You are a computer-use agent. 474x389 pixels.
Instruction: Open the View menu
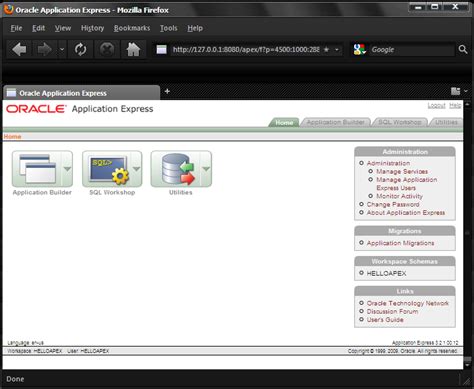pyautogui.click(x=63, y=28)
